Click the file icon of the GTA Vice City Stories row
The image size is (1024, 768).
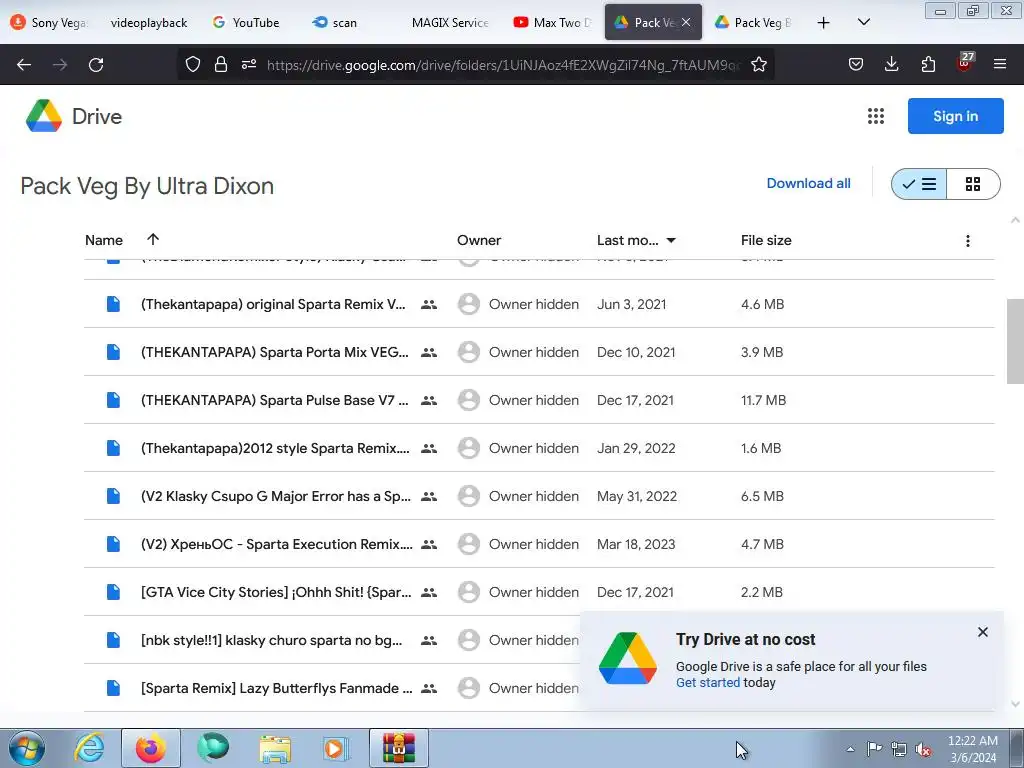(113, 592)
